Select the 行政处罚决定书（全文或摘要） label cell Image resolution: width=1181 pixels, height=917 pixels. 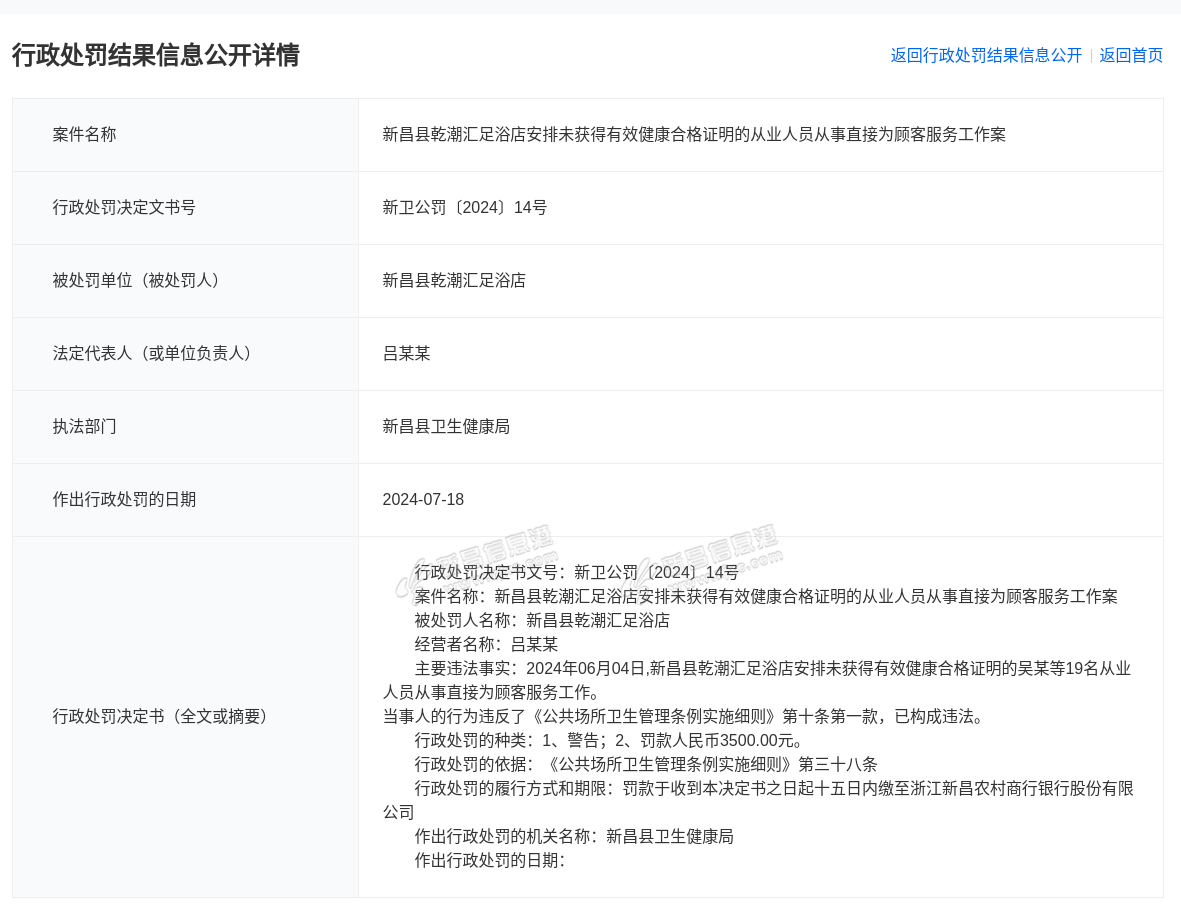(x=161, y=716)
